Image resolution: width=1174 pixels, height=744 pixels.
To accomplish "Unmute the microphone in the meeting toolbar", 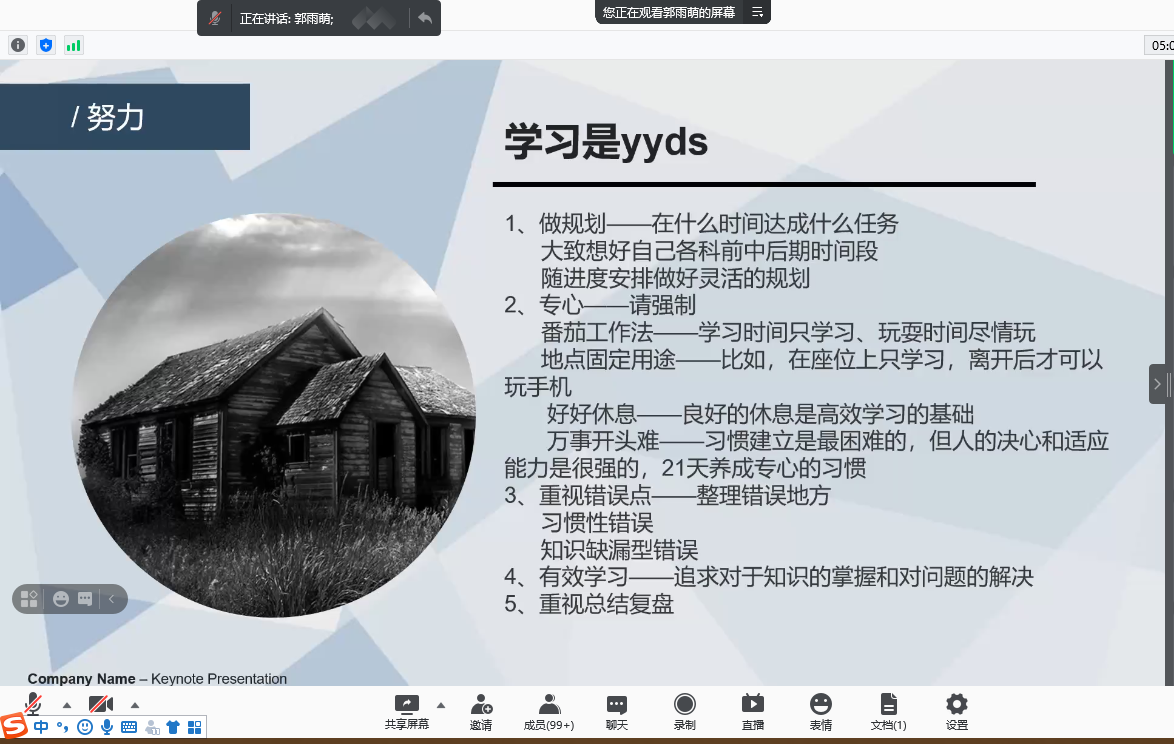I will click(34, 703).
